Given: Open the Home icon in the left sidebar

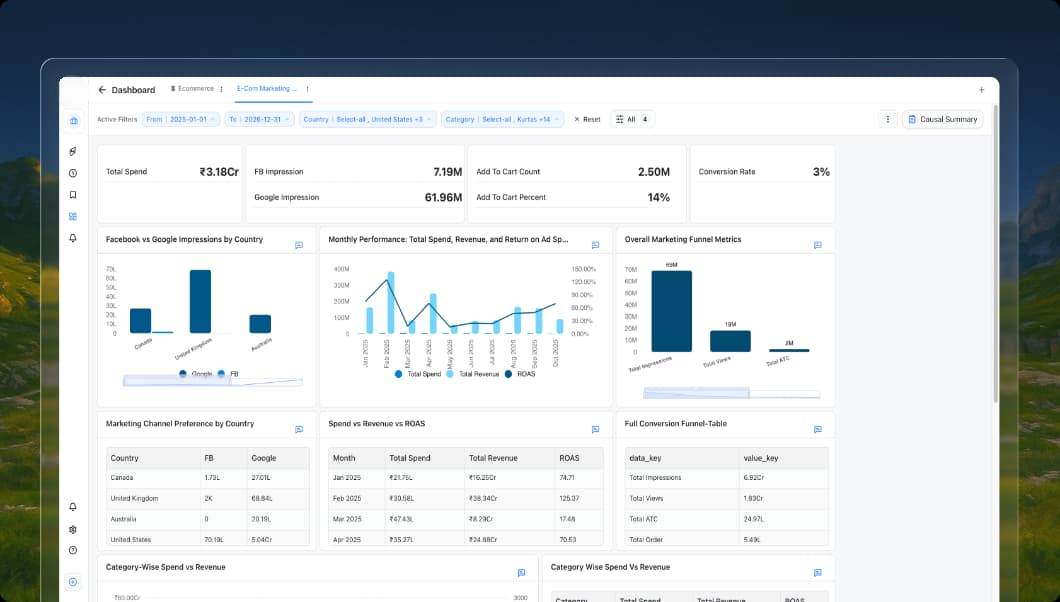Looking at the screenshot, I should click(72, 120).
